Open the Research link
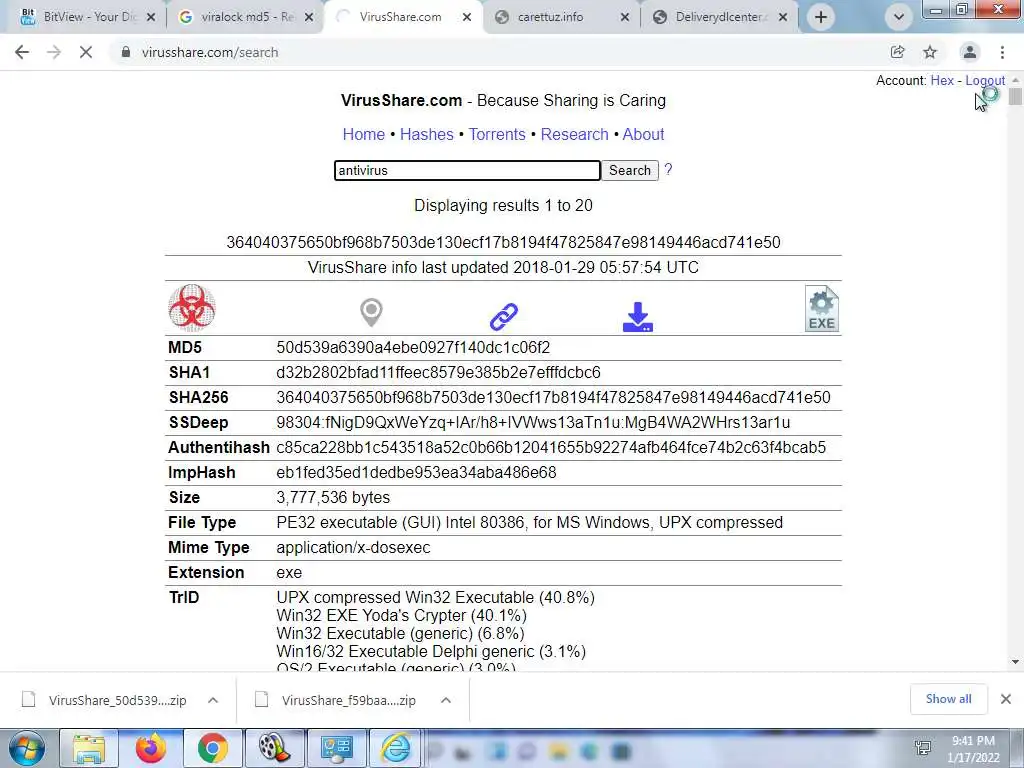Viewport: 1024px width, 768px height. coord(575,135)
